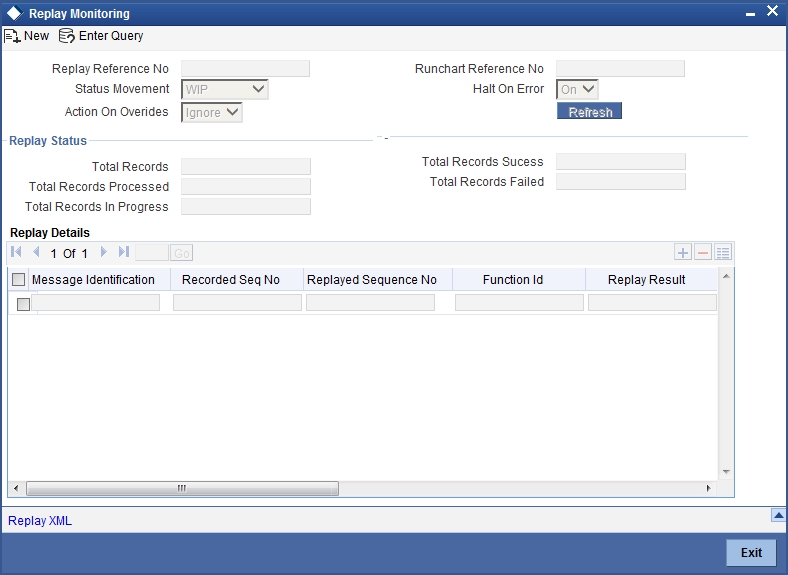Click the Total Records Processed field
788x575 pixels.
pos(246,186)
